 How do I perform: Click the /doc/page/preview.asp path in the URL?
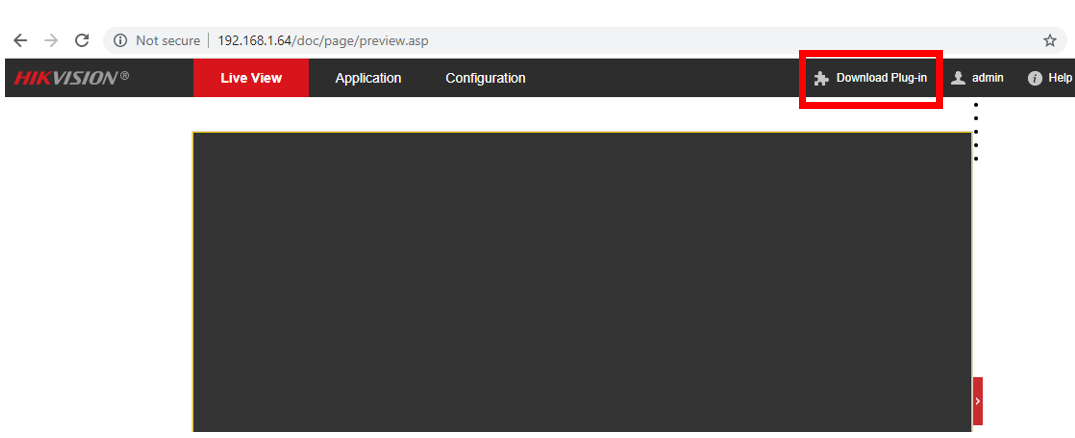coord(360,41)
